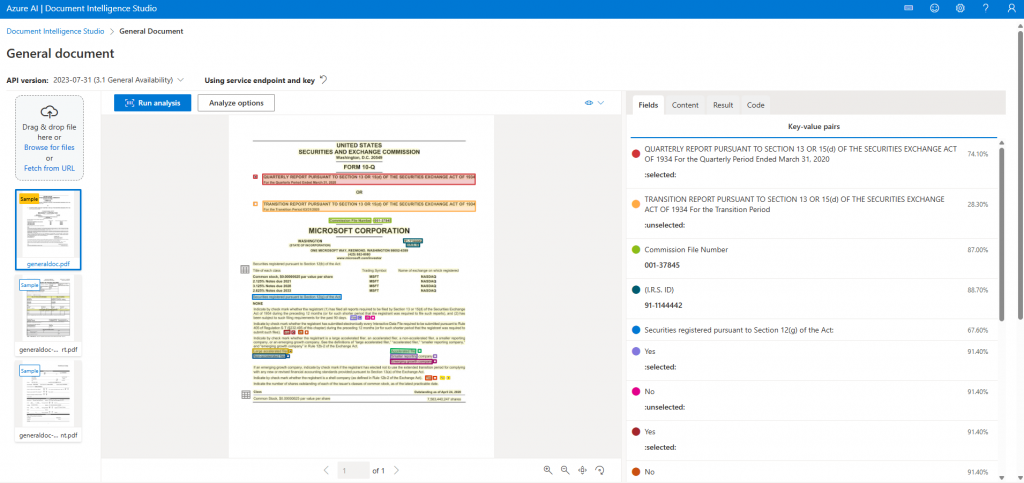Expand the API version dropdown

(181, 79)
